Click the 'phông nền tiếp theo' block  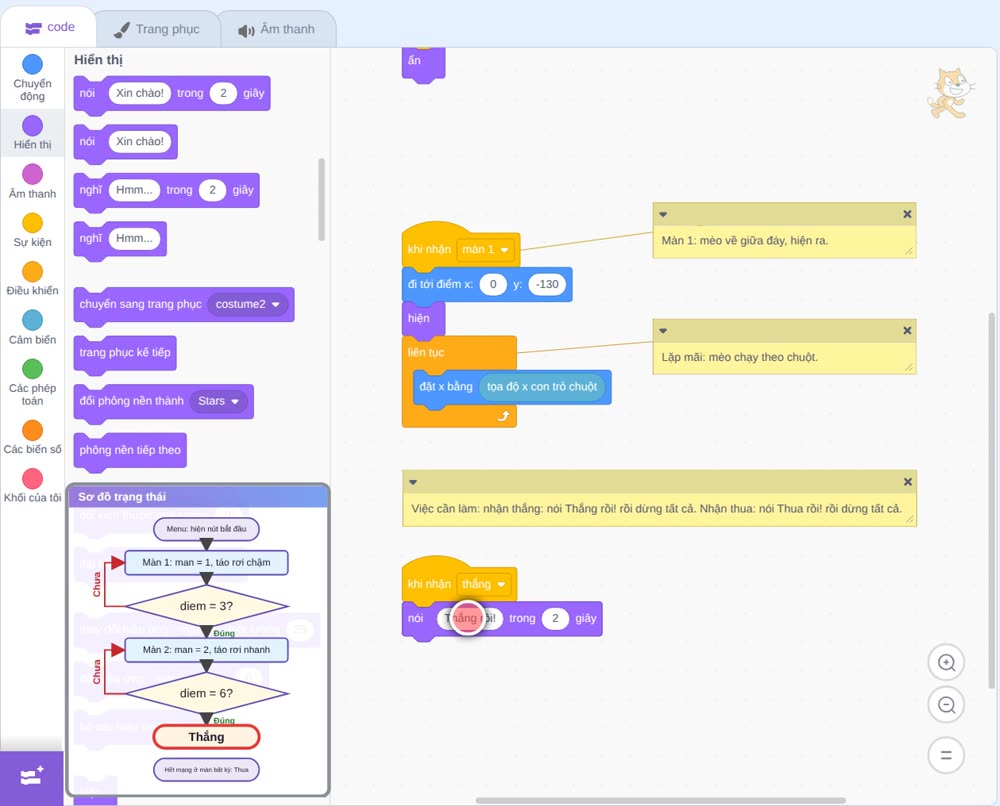coord(130,450)
